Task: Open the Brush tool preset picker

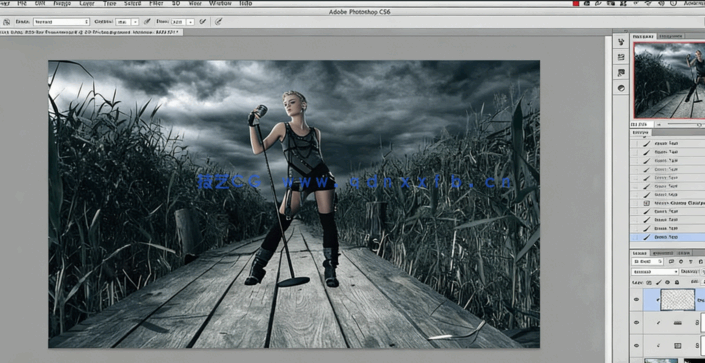Action: (x=7, y=22)
